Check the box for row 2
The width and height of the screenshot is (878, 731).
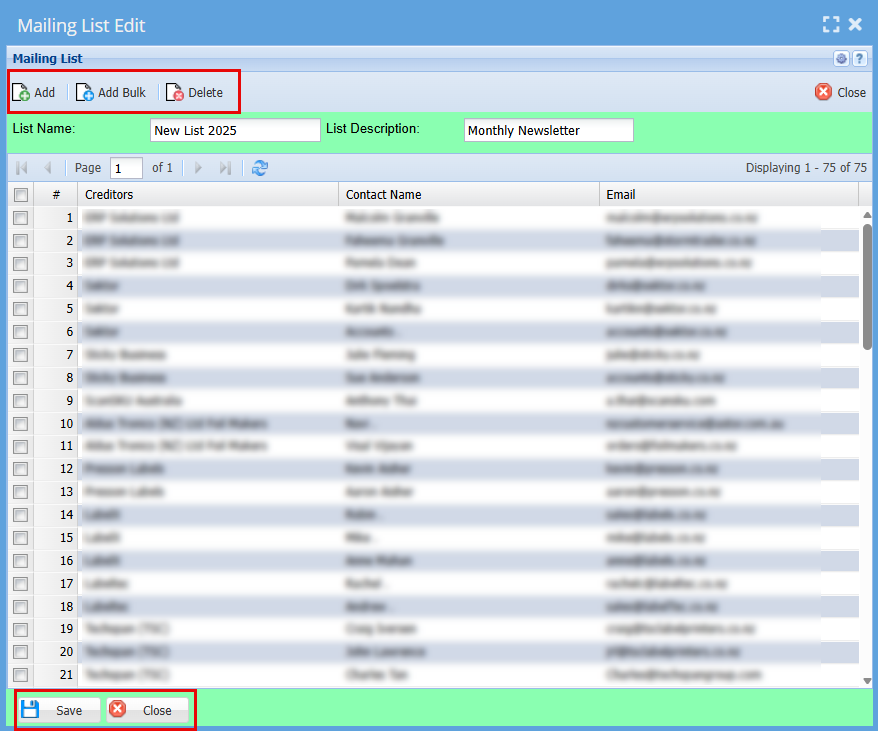tap(21, 240)
